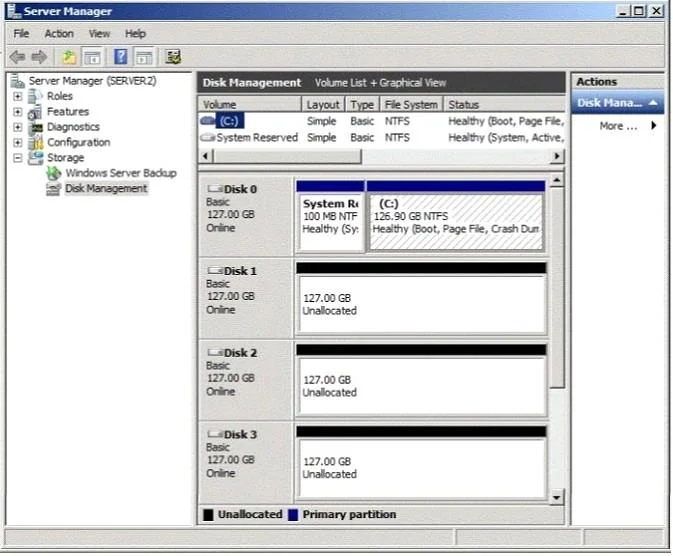
Task: Select System Reserved row in volume list
Action: tap(381, 137)
